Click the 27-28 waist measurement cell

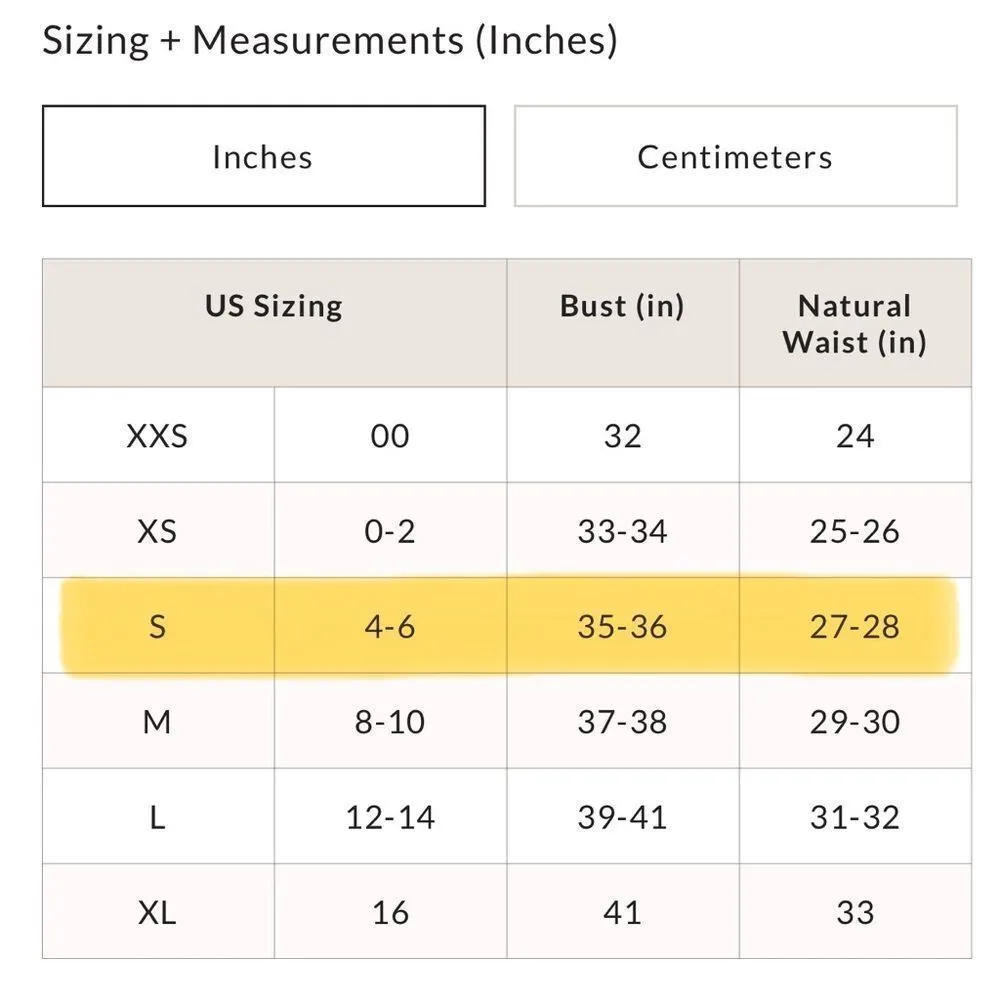click(855, 627)
